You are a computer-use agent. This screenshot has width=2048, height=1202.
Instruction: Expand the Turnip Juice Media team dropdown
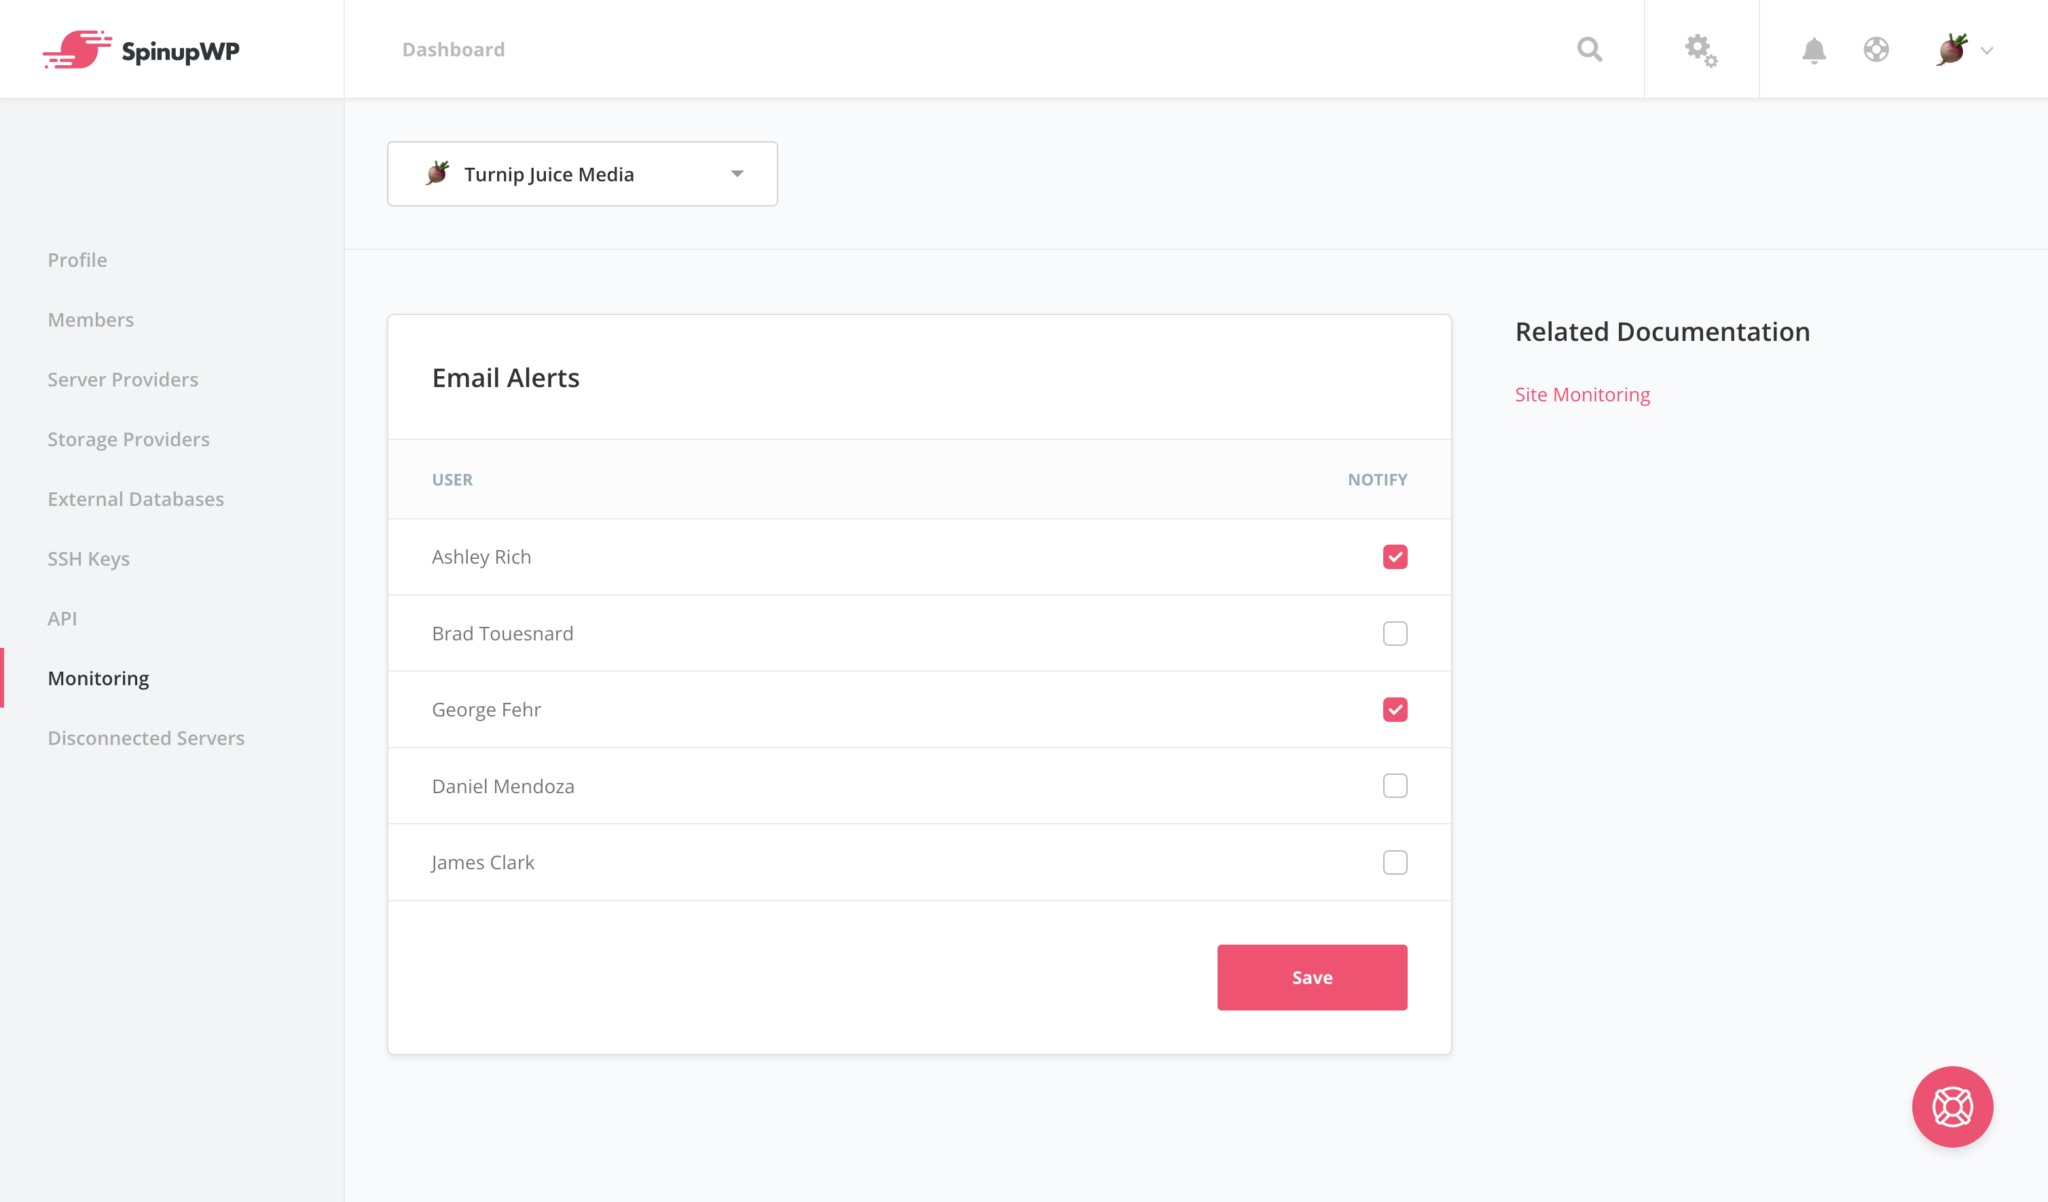point(737,173)
